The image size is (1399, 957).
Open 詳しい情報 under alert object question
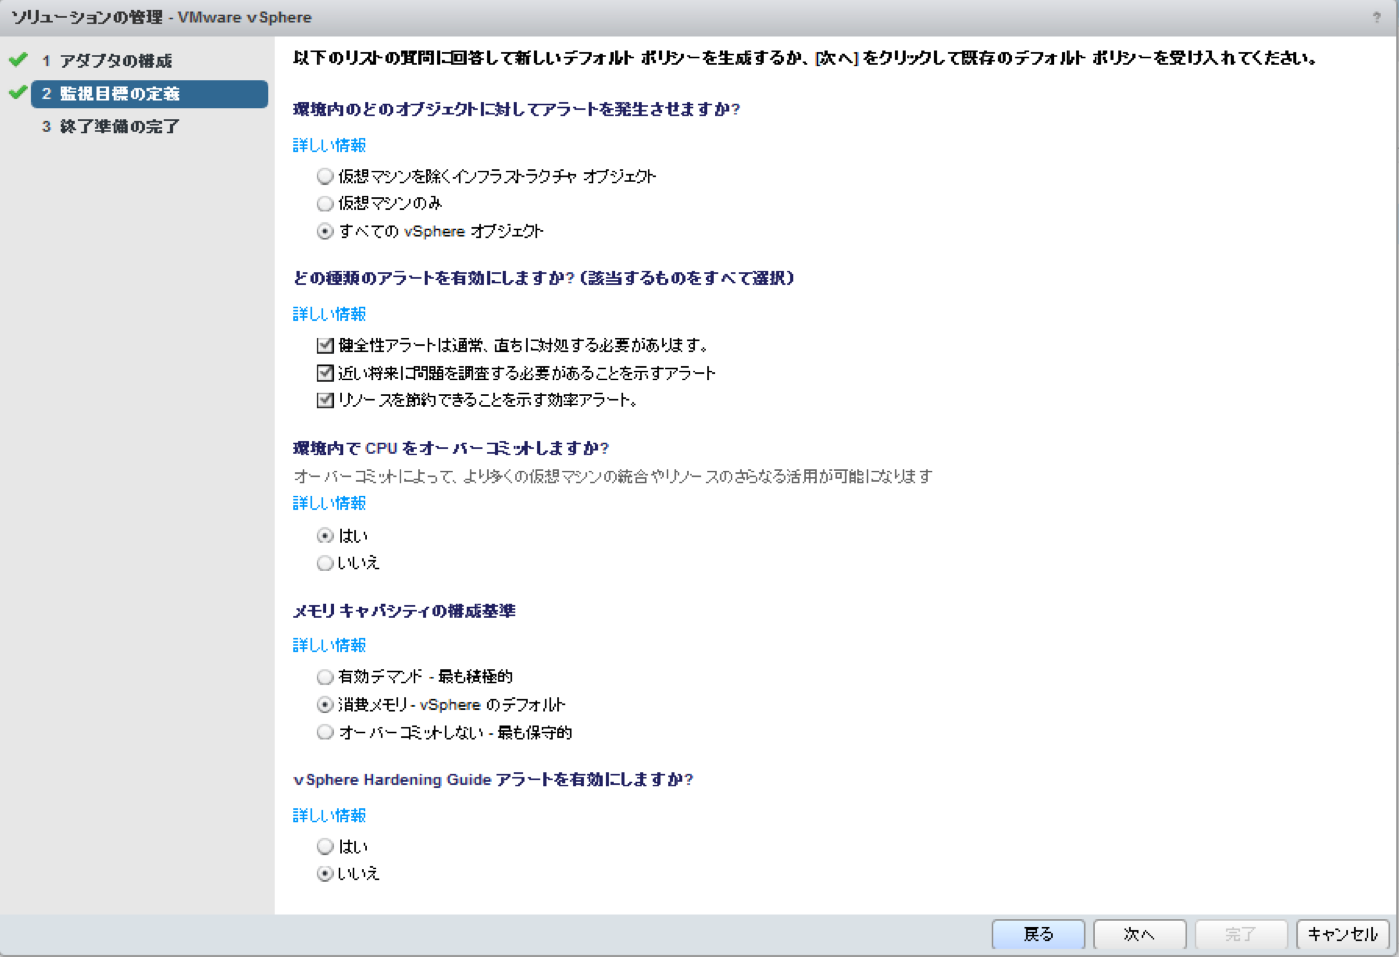click(x=328, y=144)
